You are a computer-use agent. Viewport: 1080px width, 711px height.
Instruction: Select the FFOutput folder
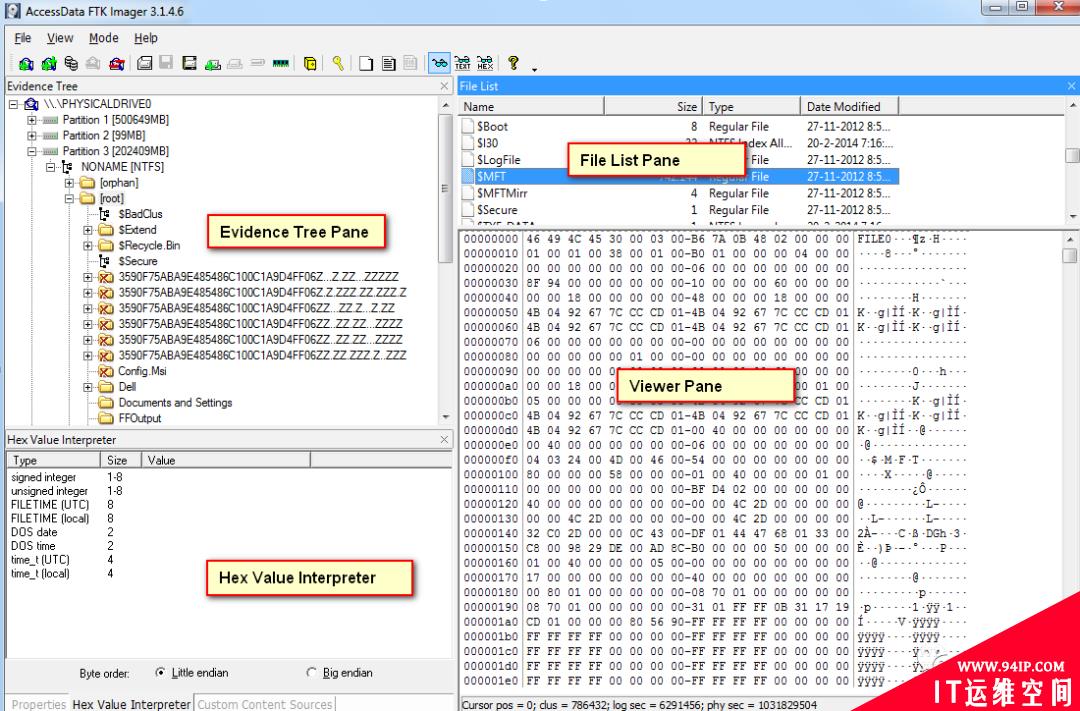pos(140,419)
